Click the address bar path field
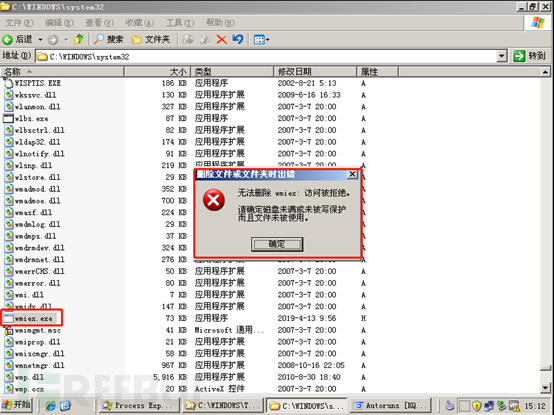554x415 pixels. [x=267, y=57]
